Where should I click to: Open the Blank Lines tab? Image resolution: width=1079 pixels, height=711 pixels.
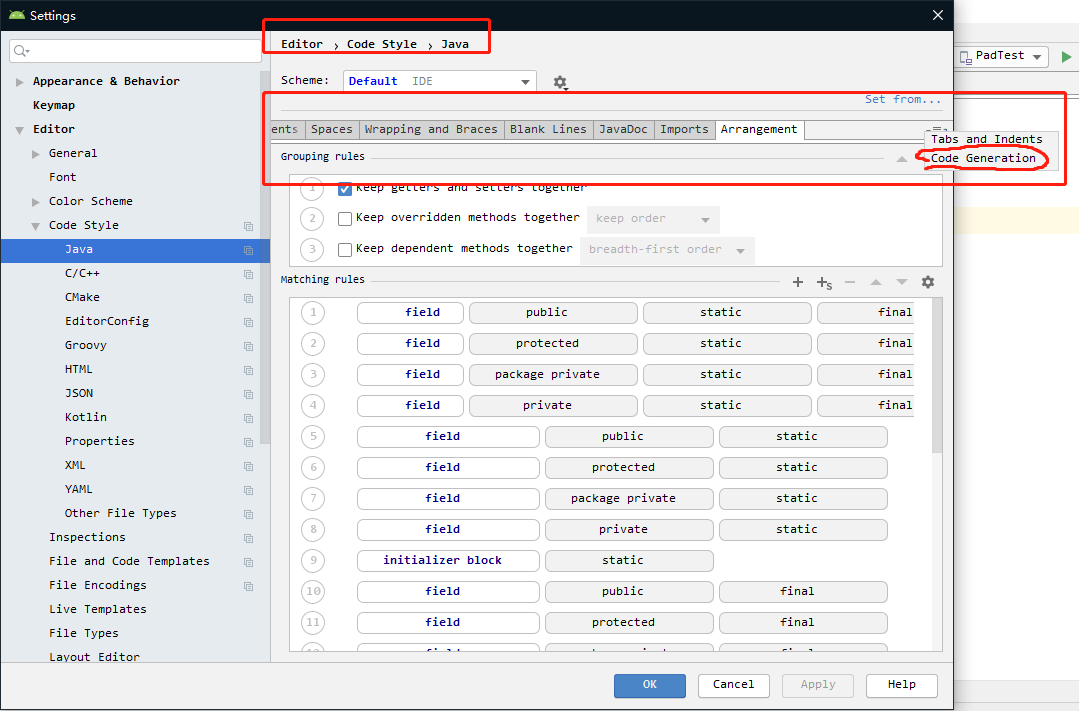point(548,129)
